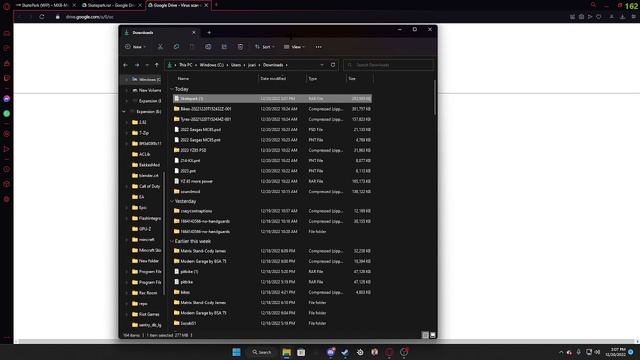Open address bar history dropdown
The height and width of the screenshot is (360, 640).
322,65
